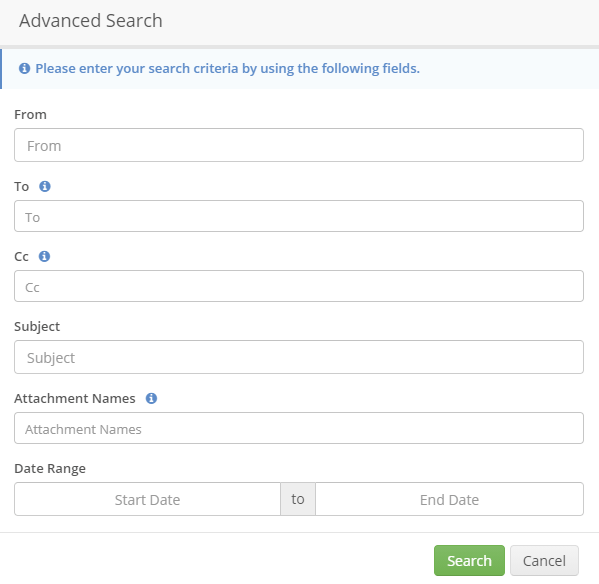The height and width of the screenshot is (584, 599).
Task: Click the Subject field label
Action: click(37, 327)
